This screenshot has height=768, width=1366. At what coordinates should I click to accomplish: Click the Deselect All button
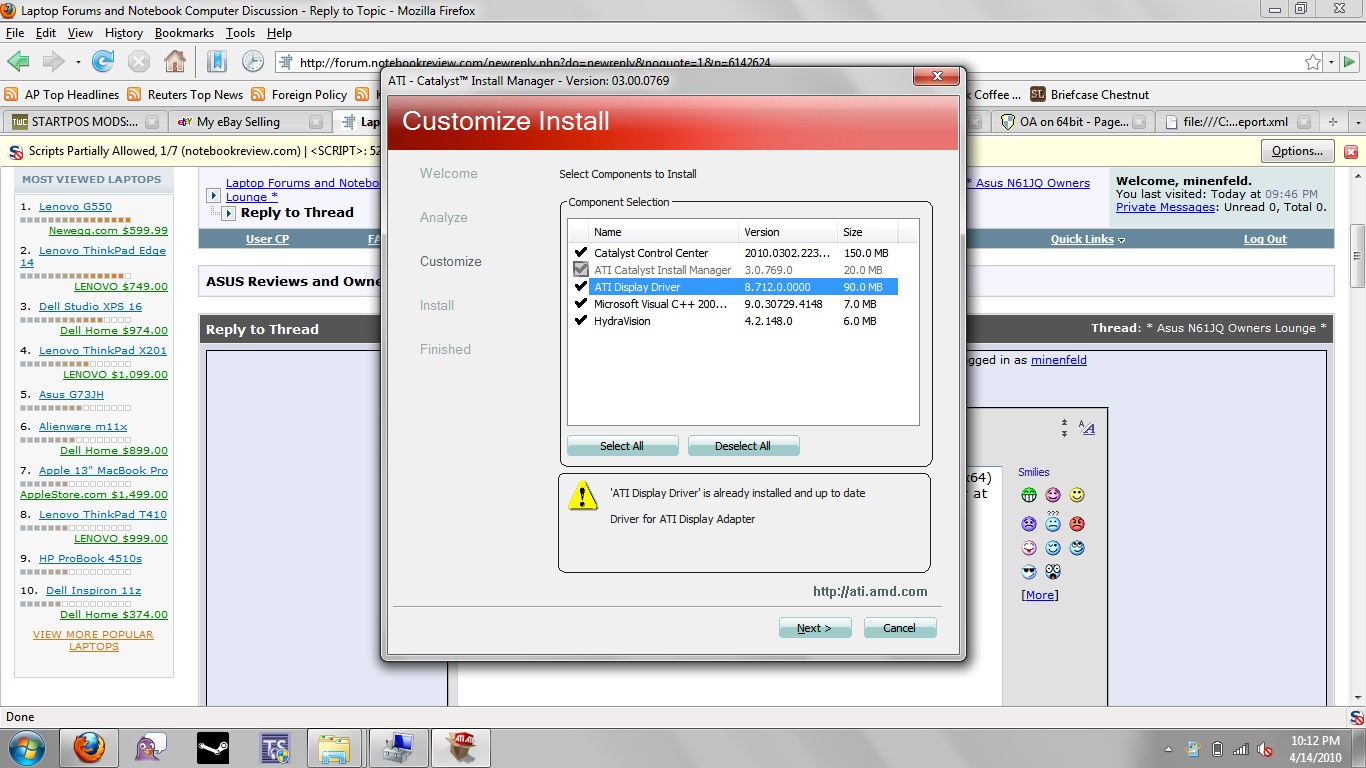pos(743,446)
